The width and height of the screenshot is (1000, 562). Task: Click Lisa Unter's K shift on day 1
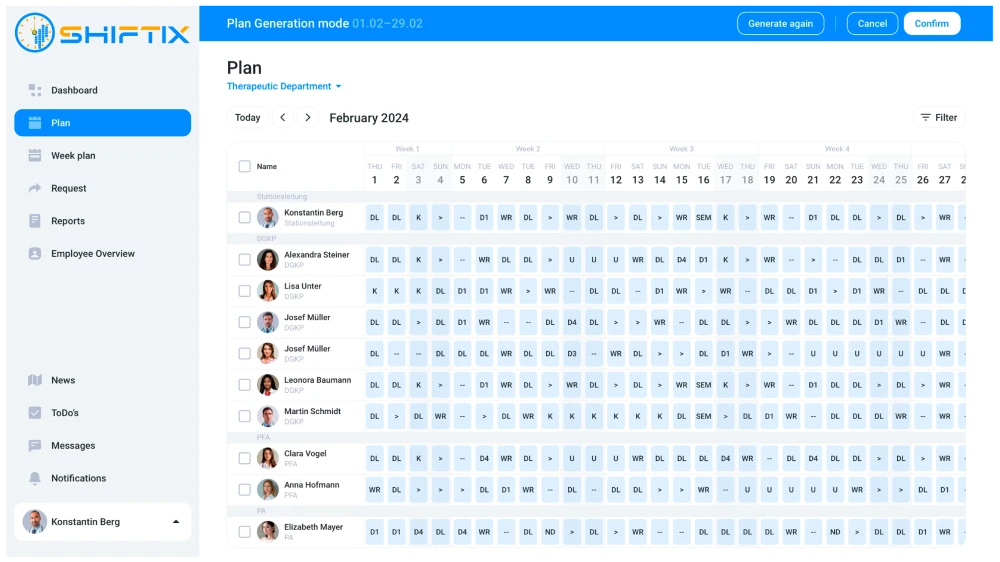(x=374, y=291)
